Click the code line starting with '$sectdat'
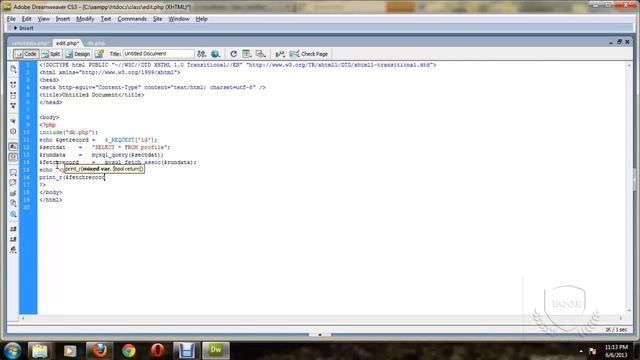This screenshot has height=360, width=640. pos(104,147)
